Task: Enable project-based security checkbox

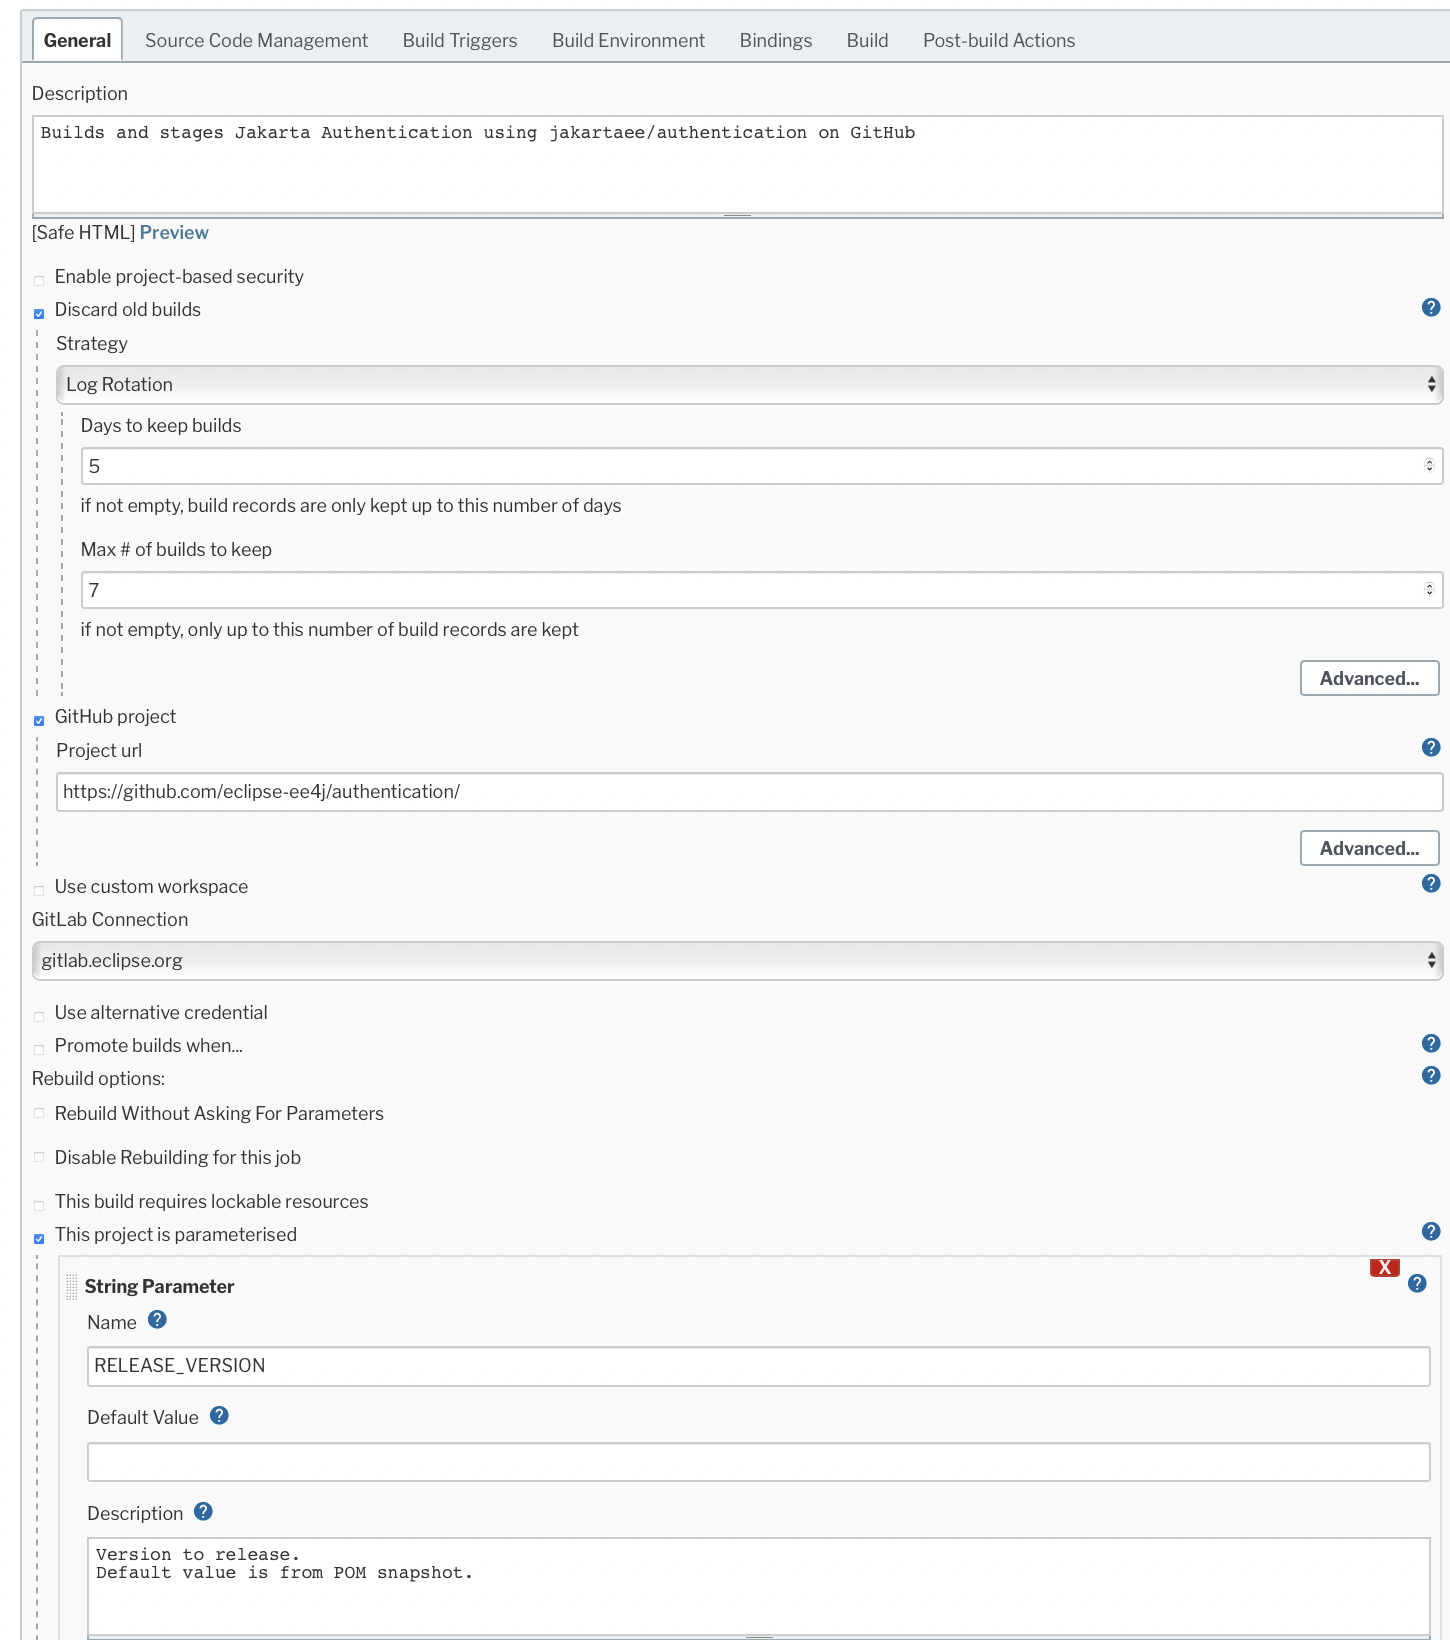Action: (39, 280)
